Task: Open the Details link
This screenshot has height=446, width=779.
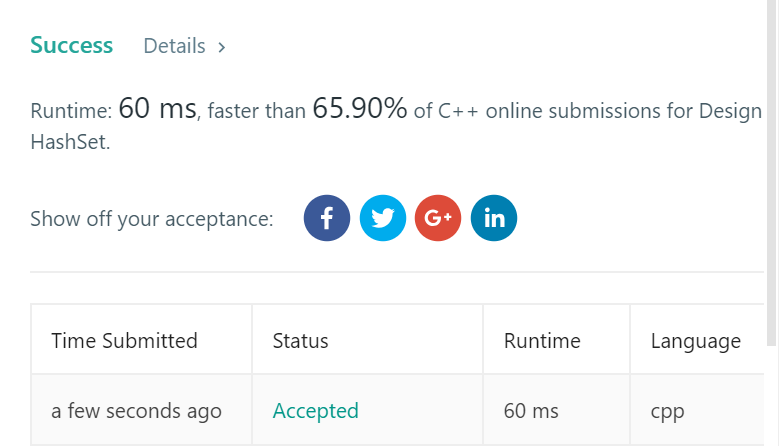Action: coord(174,46)
